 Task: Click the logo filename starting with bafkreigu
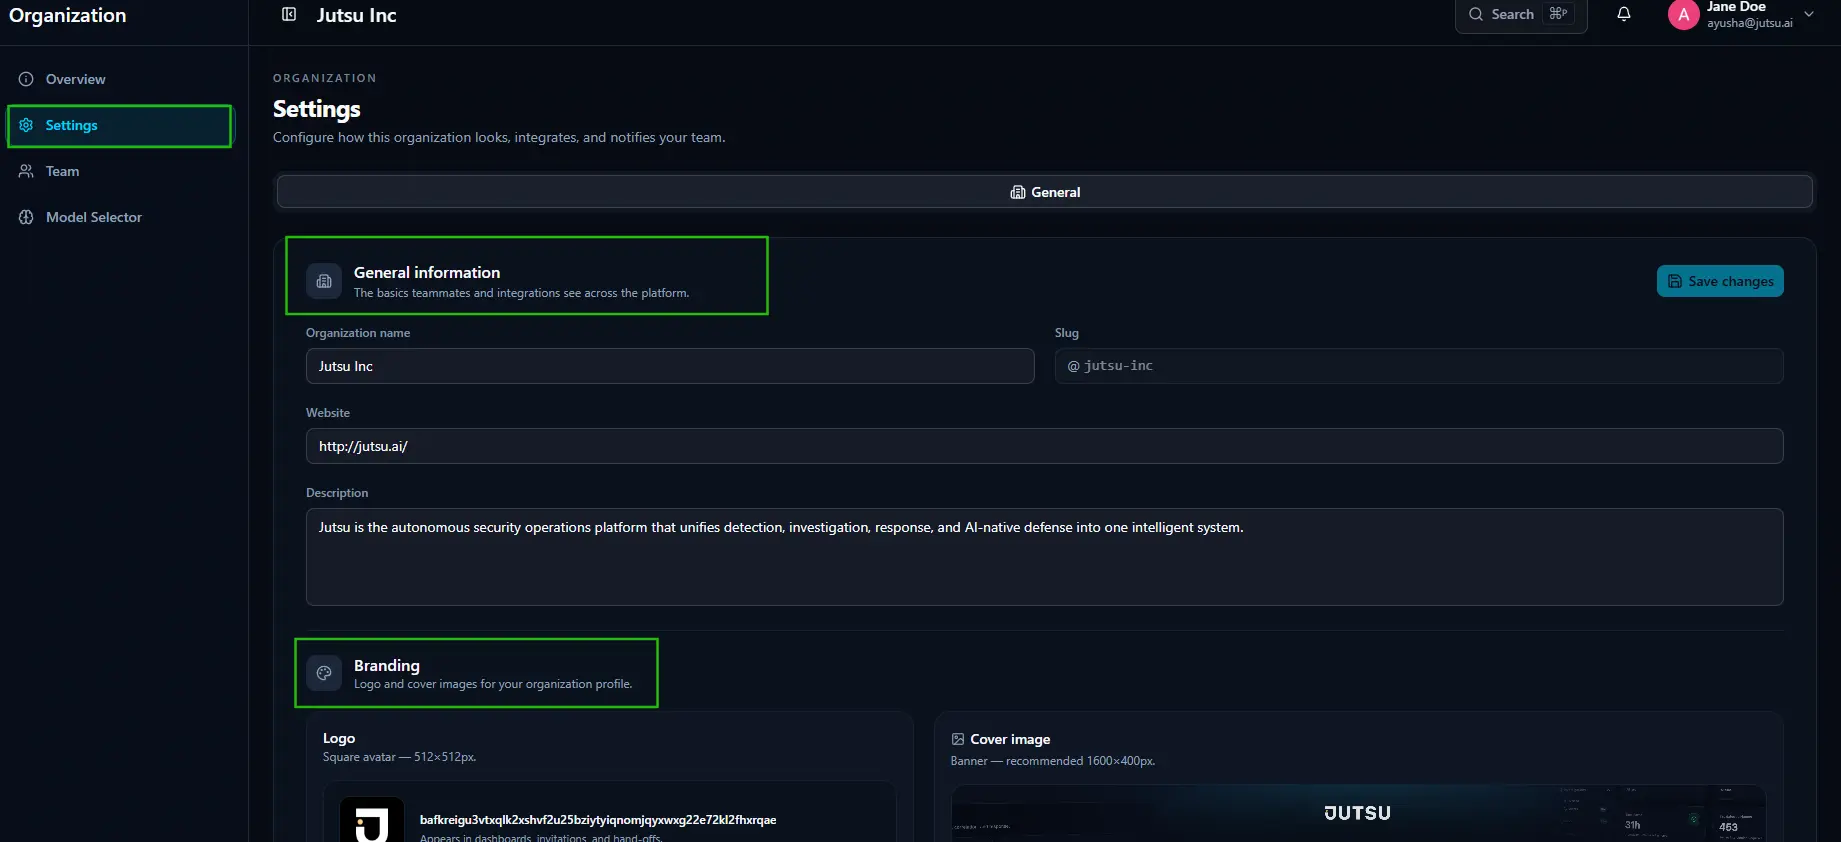click(598, 820)
